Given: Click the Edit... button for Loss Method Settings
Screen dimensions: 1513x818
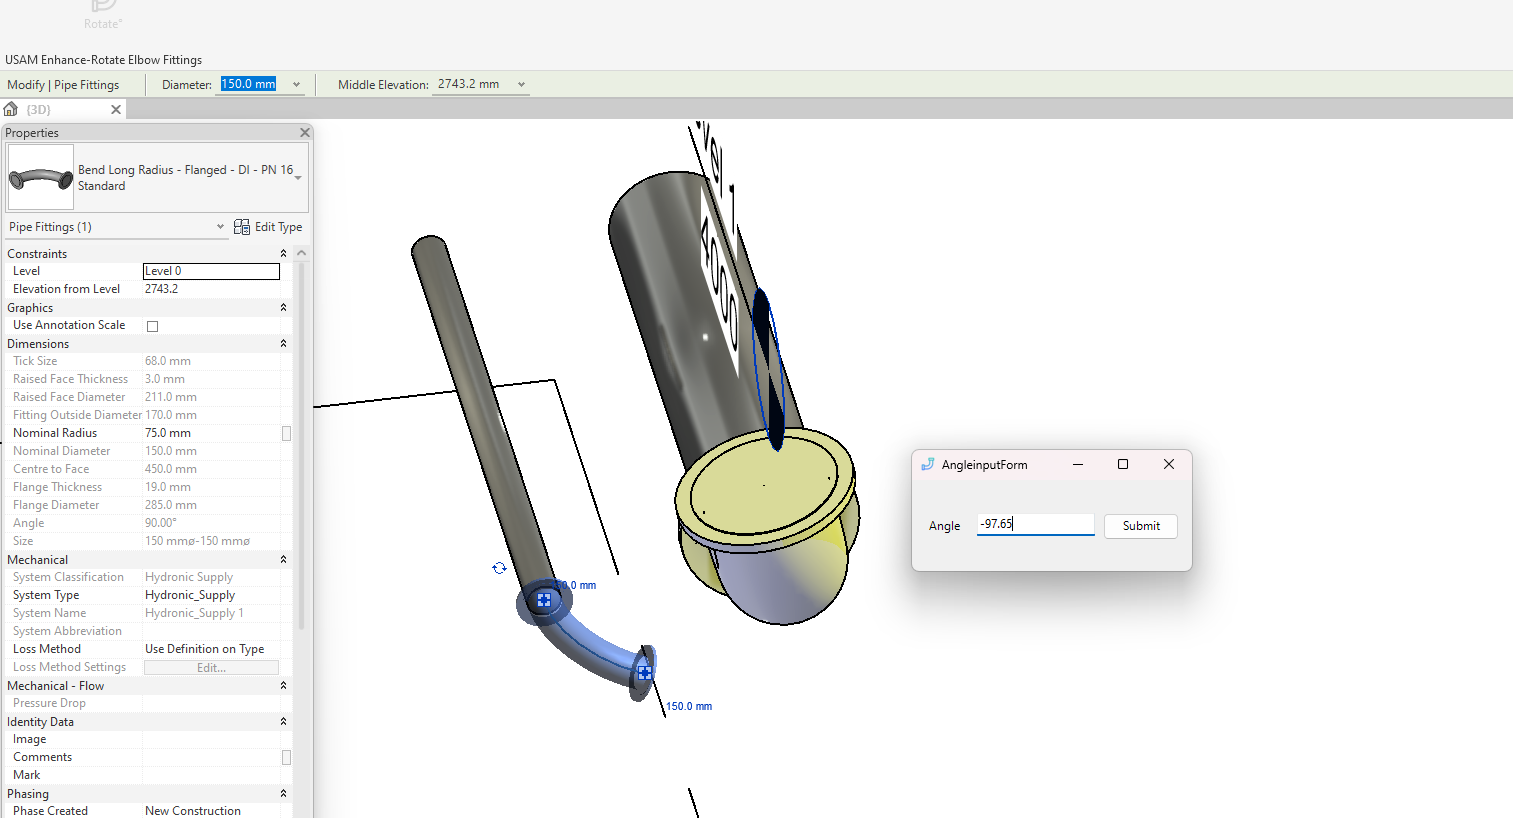Looking at the screenshot, I should [x=211, y=668].
